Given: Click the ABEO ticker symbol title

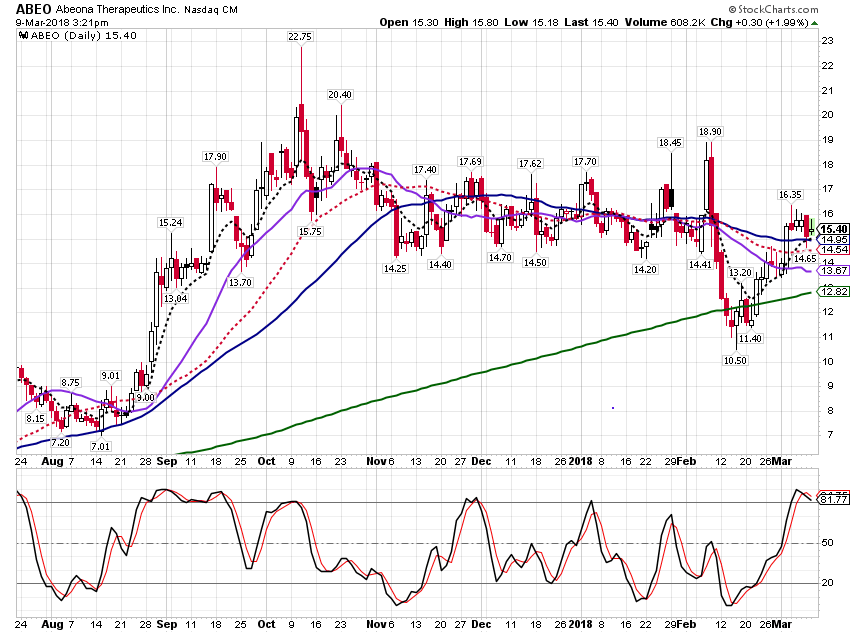Looking at the screenshot, I should (x=34, y=9).
